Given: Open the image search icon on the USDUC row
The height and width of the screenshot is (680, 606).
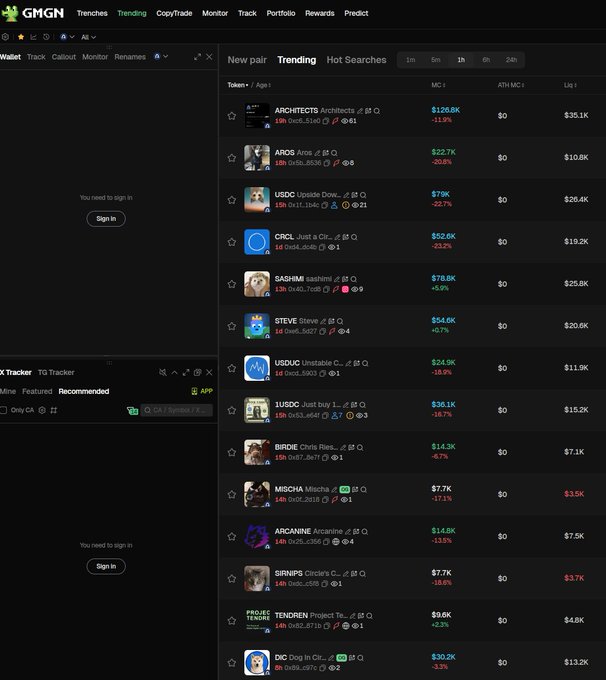Looking at the screenshot, I should pyautogui.click(x=357, y=363).
